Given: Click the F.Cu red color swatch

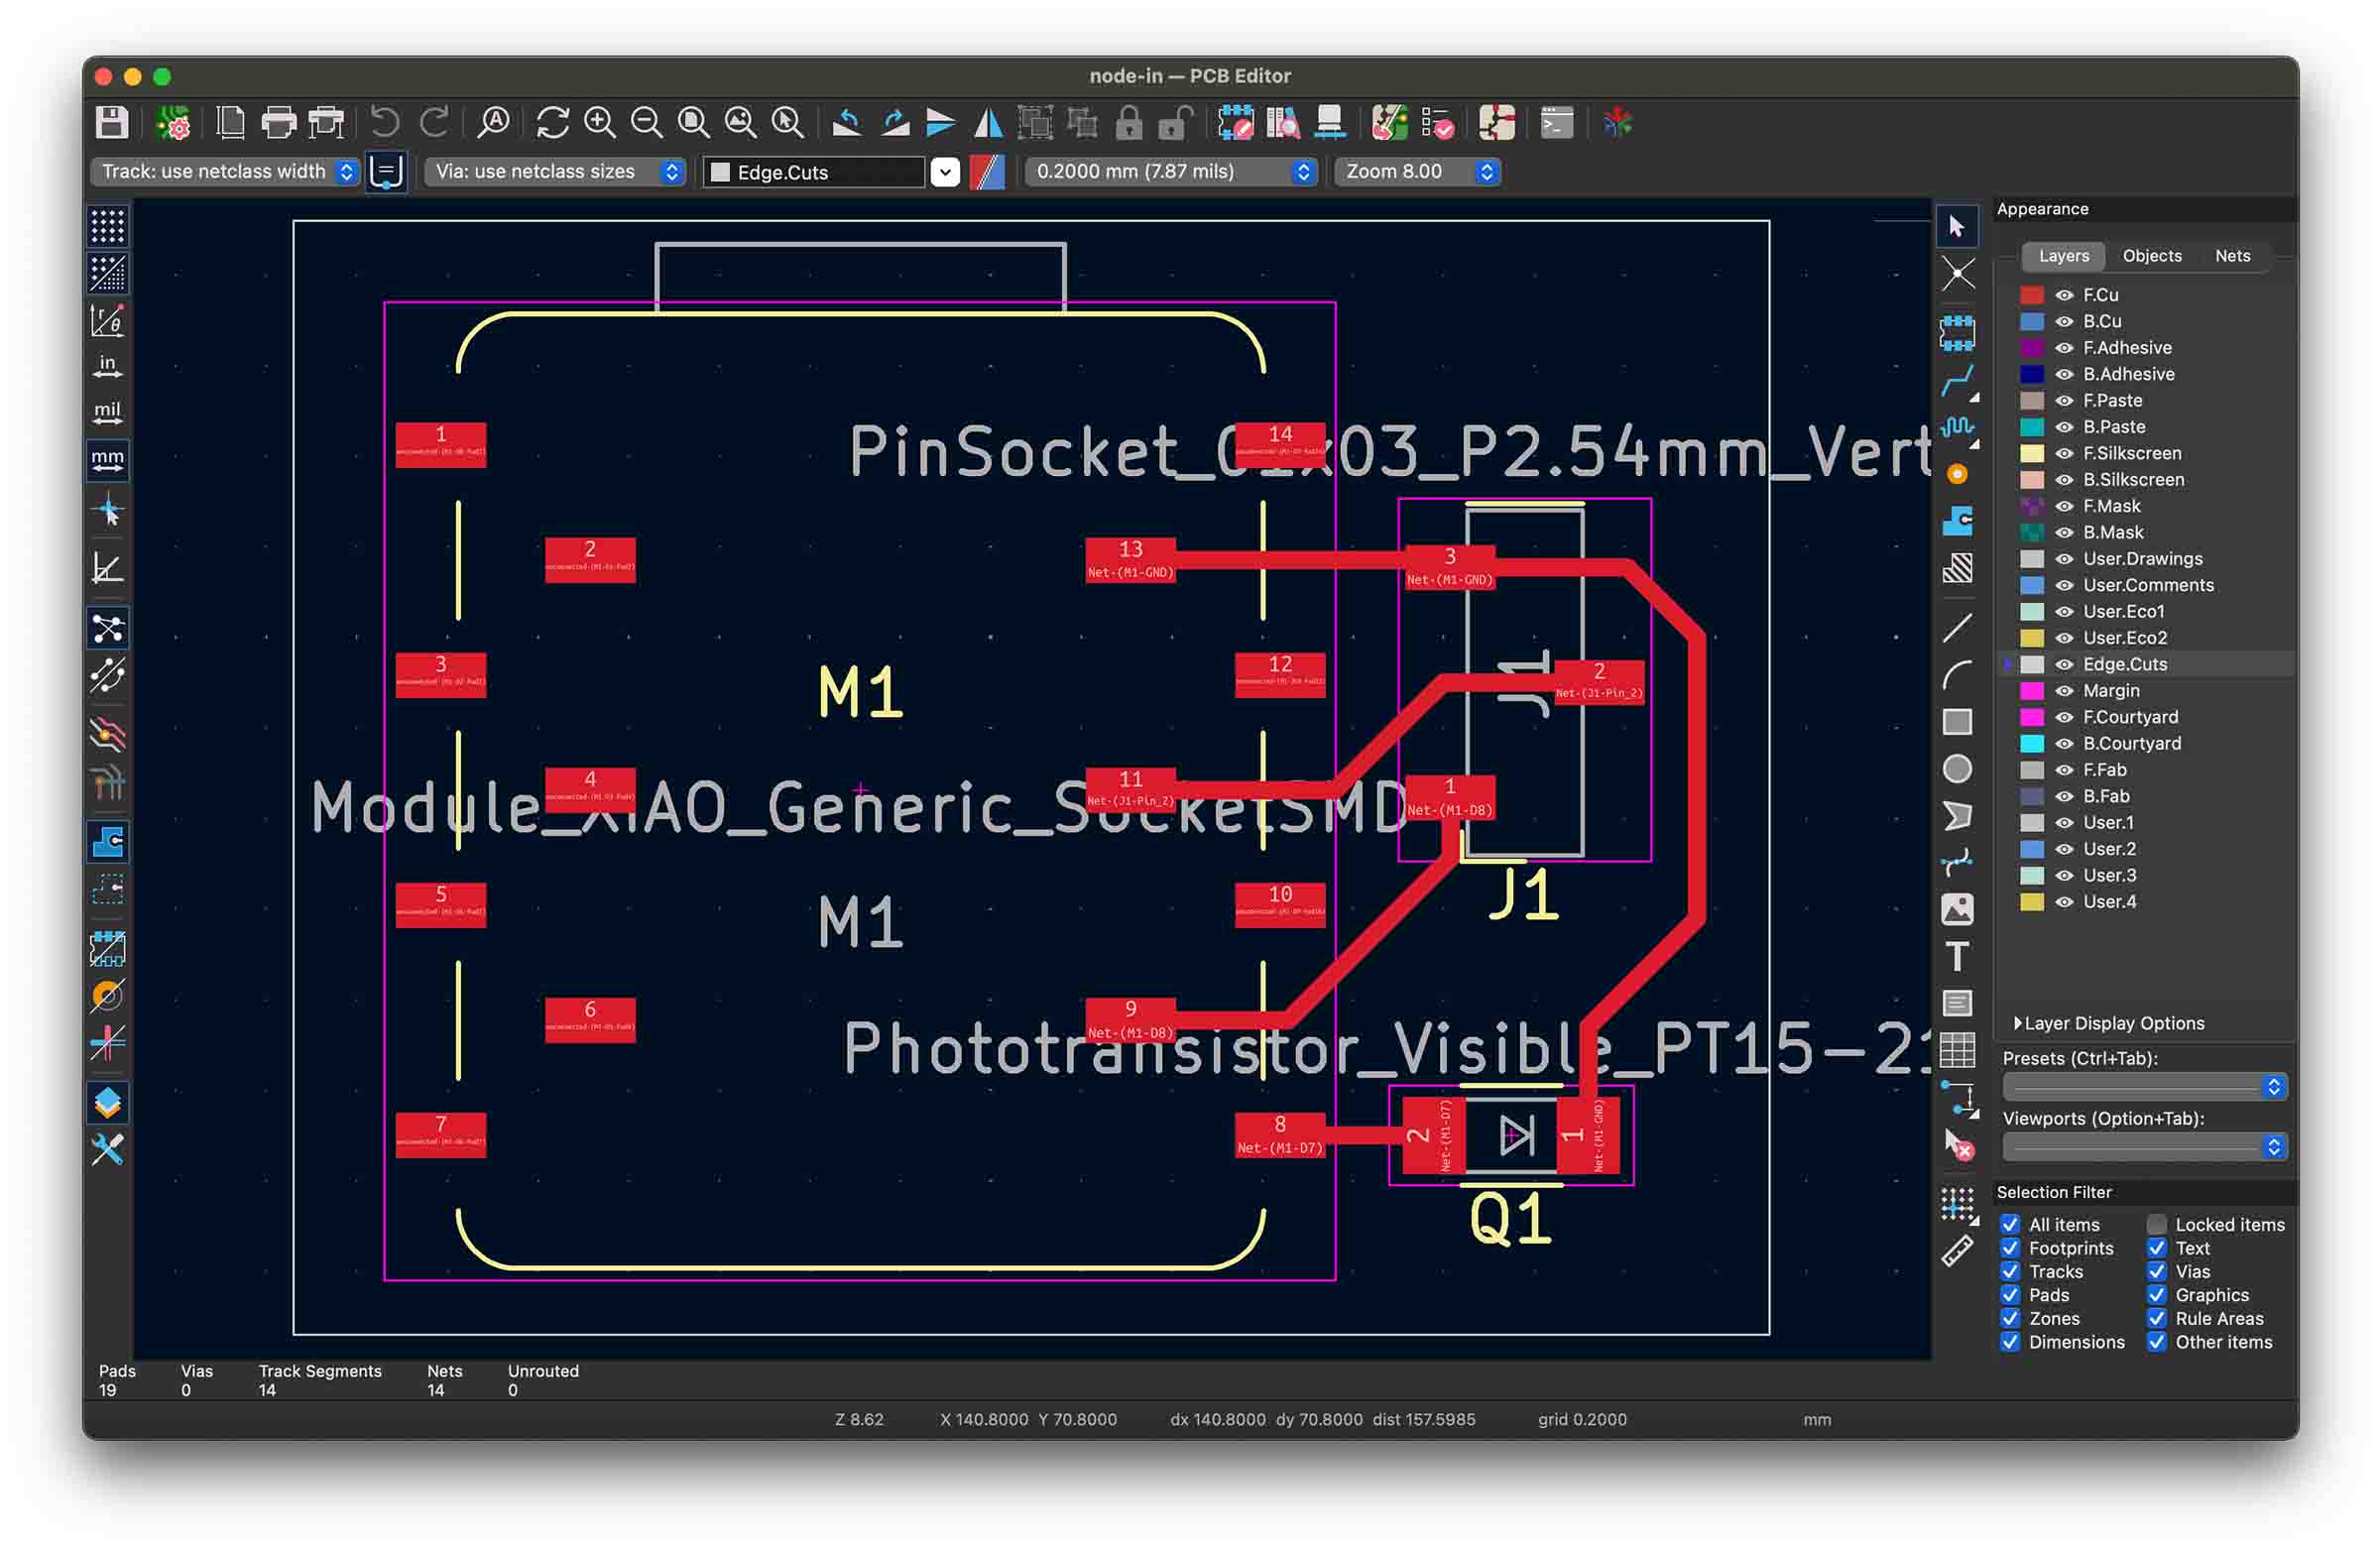Looking at the screenshot, I should [x=2031, y=295].
